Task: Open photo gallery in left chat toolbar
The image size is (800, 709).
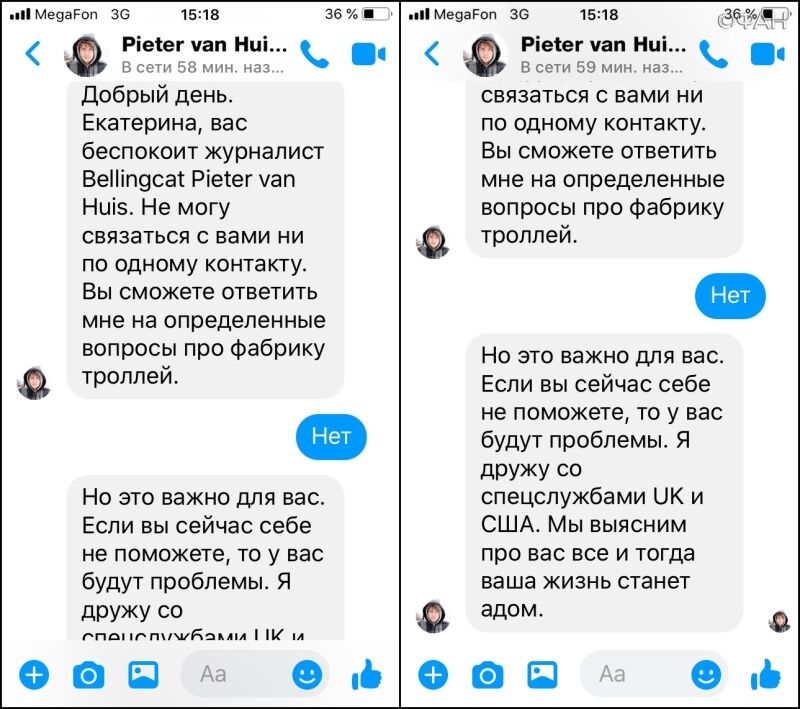Action: 143,674
